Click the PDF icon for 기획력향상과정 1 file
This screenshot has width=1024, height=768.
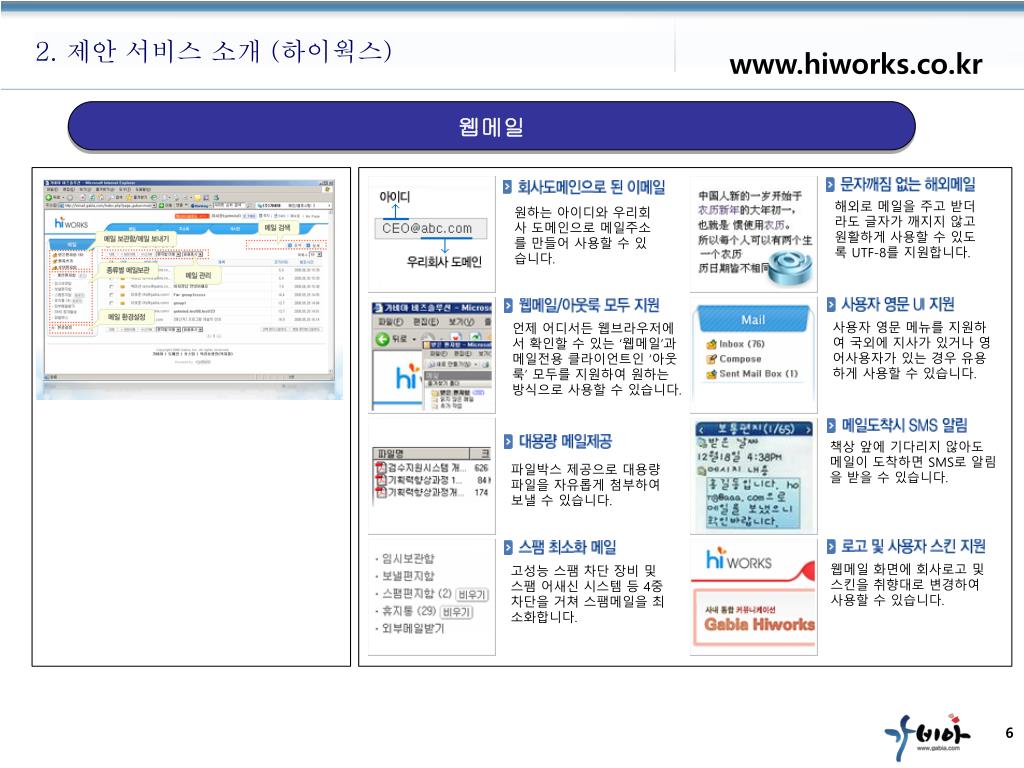point(381,480)
